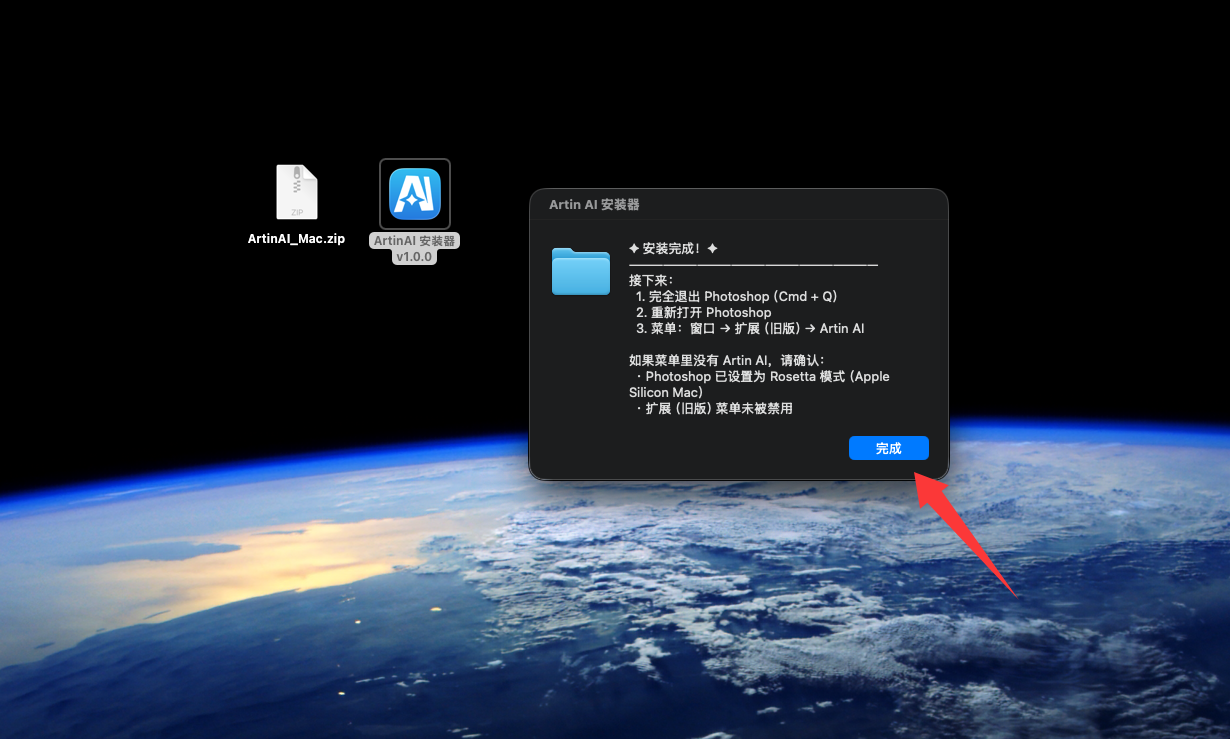Click the blue folder icon in dialog

pyautogui.click(x=581, y=271)
